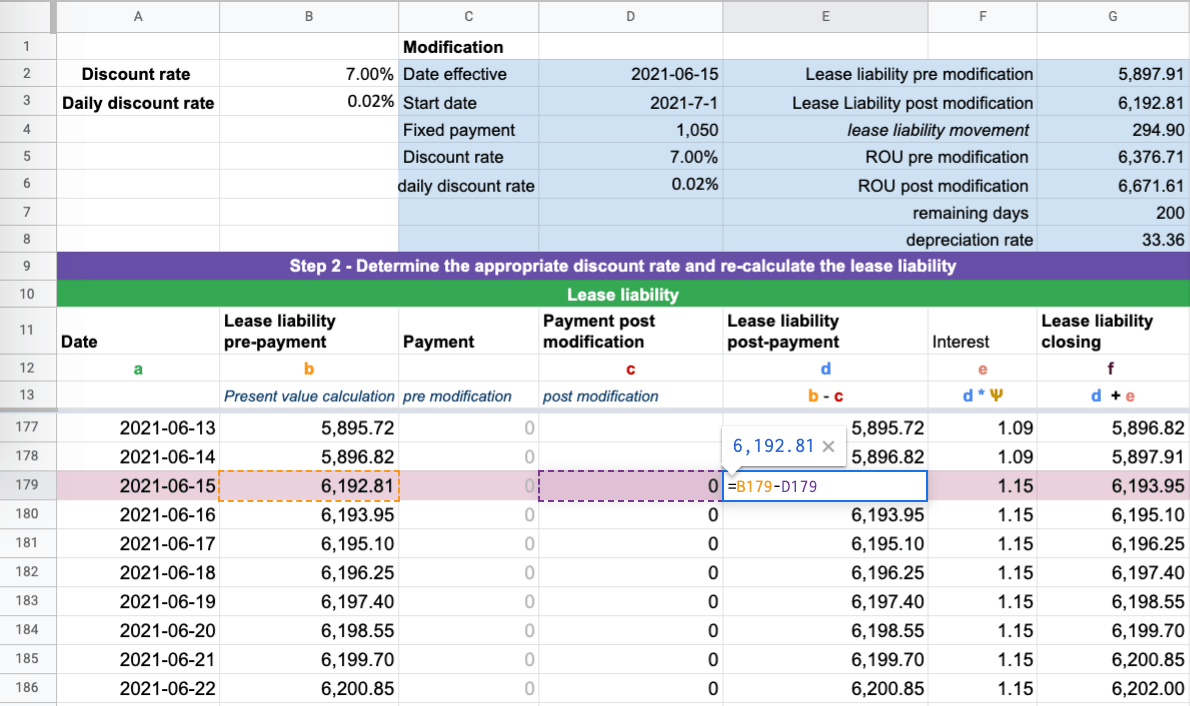1190x706 pixels.
Task: Select row 186 header
Action: click(27, 688)
